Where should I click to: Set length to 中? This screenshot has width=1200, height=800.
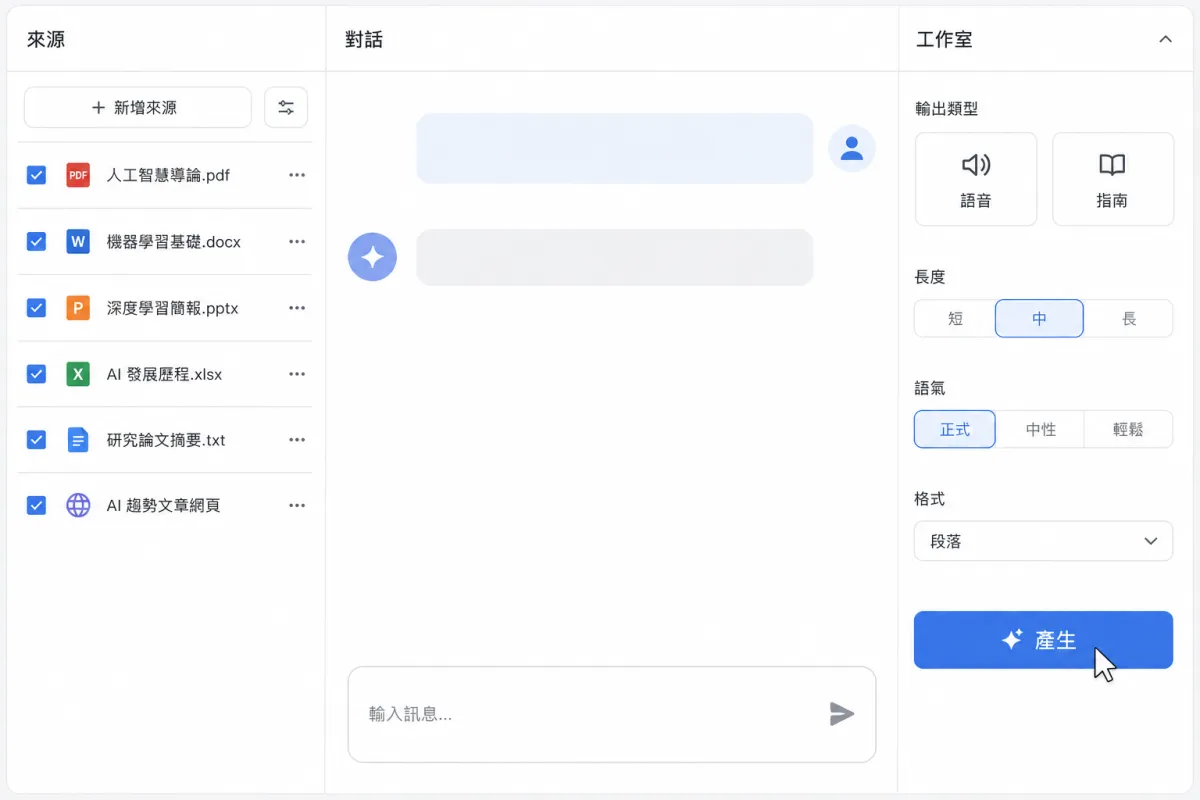1039,319
